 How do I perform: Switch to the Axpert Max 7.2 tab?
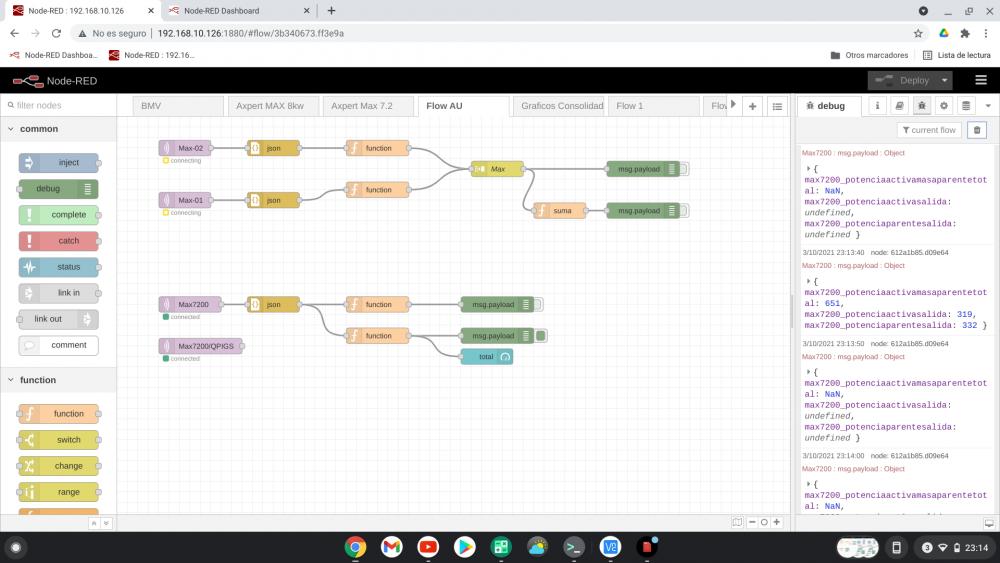[369, 106]
